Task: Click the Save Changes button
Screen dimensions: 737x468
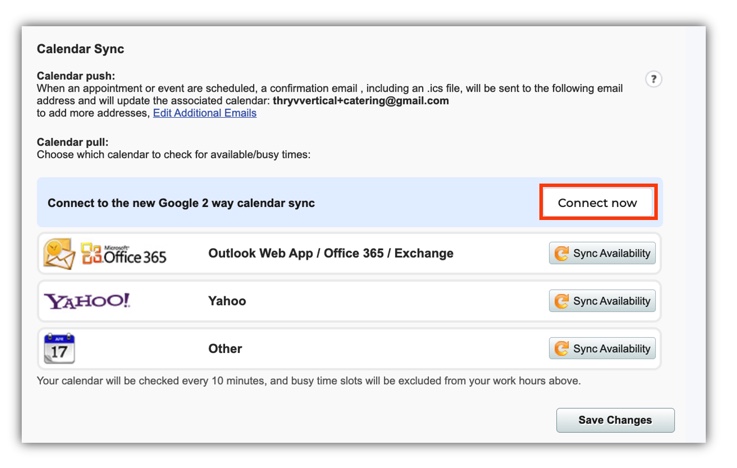Action: click(615, 420)
